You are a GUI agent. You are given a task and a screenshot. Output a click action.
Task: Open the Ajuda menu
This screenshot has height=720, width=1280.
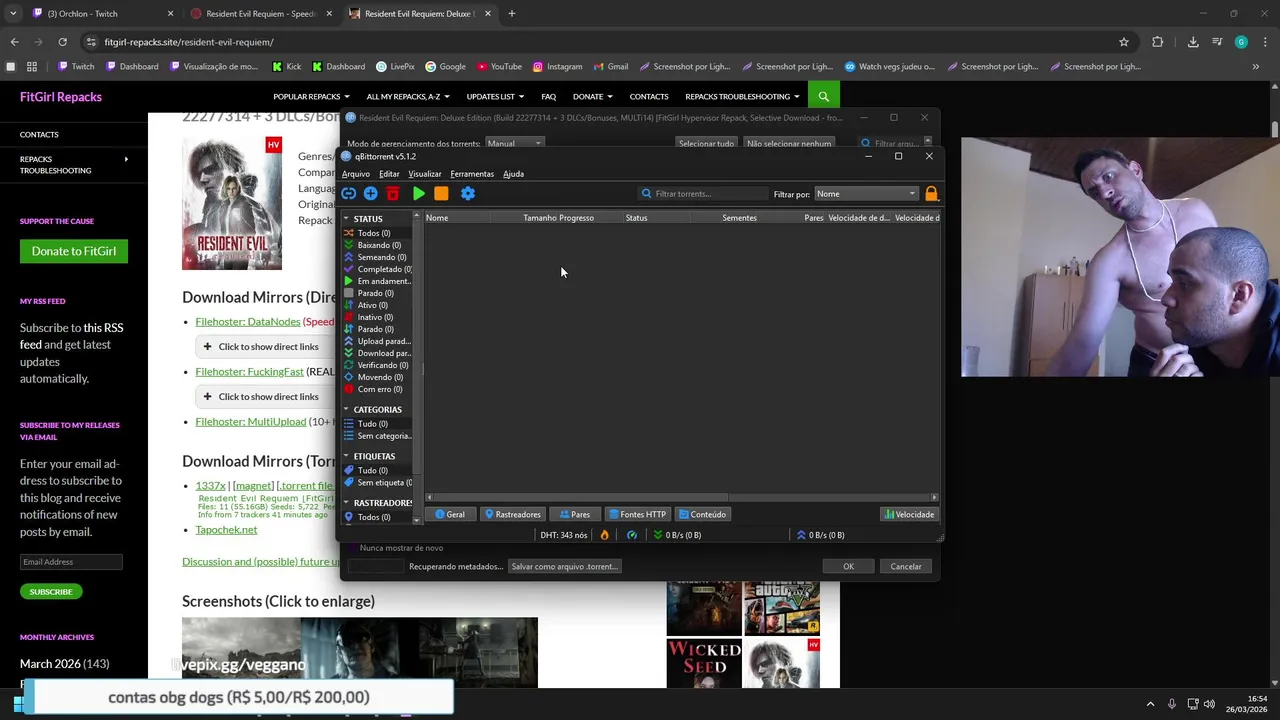pos(513,174)
